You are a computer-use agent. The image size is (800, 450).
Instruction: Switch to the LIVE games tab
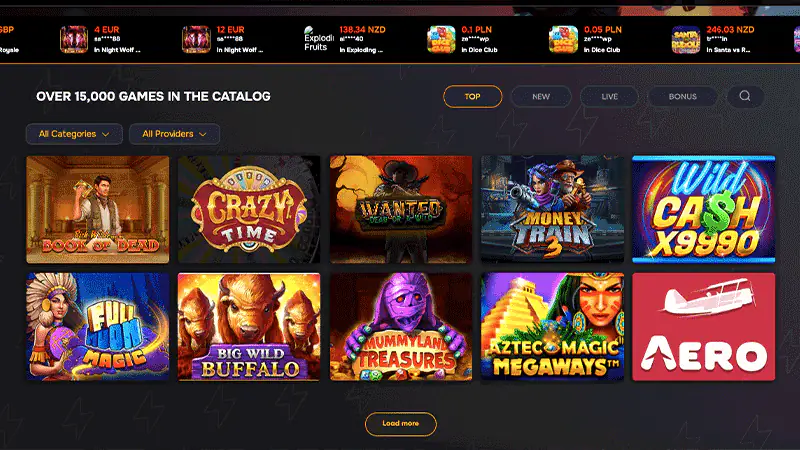609,96
